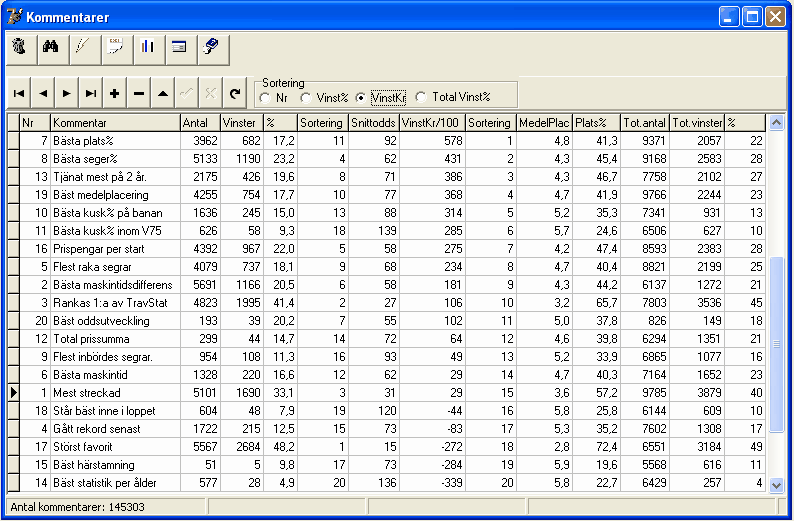Viewport: 794px width, 521px height.
Task: Select the 'Bästa seger%' comment cell
Action: click(x=115, y=159)
